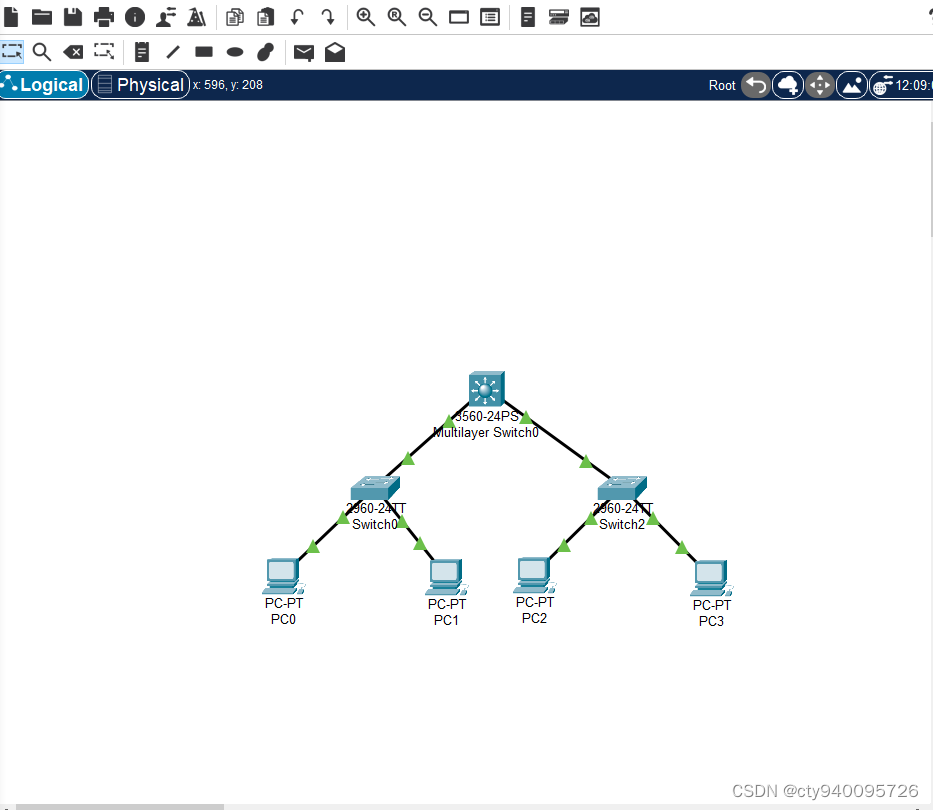
Task: Zoom out of the workspace
Action: [427, 17]
